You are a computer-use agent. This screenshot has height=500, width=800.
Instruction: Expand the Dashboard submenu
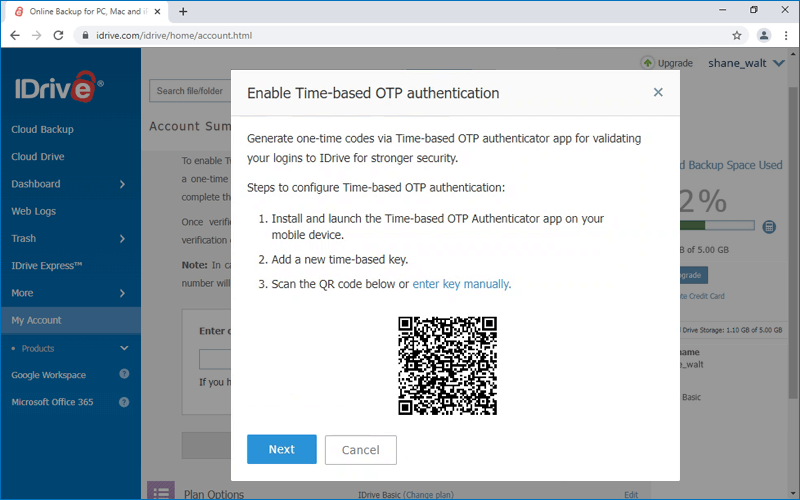click(122, 184)
